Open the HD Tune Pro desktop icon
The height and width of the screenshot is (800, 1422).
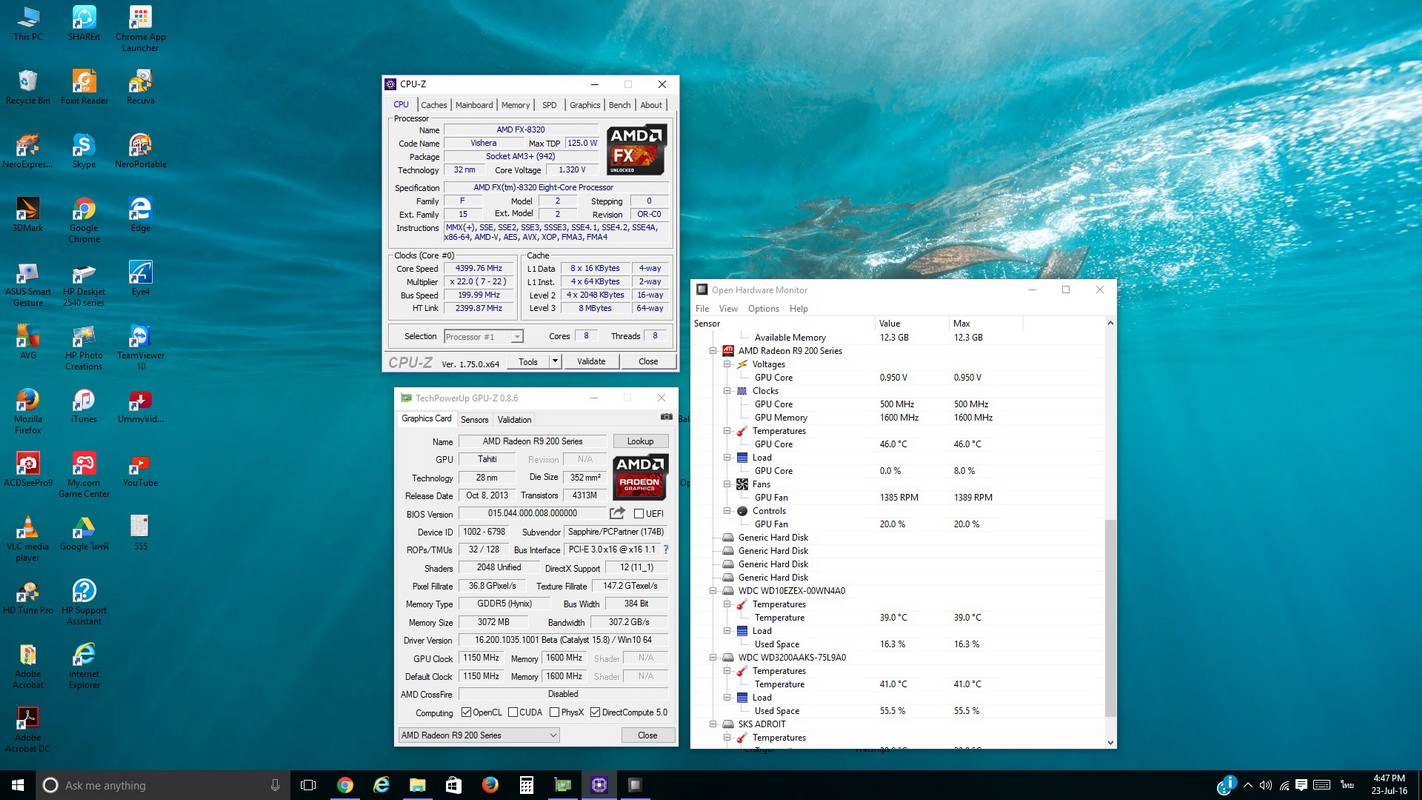(28, 593)
